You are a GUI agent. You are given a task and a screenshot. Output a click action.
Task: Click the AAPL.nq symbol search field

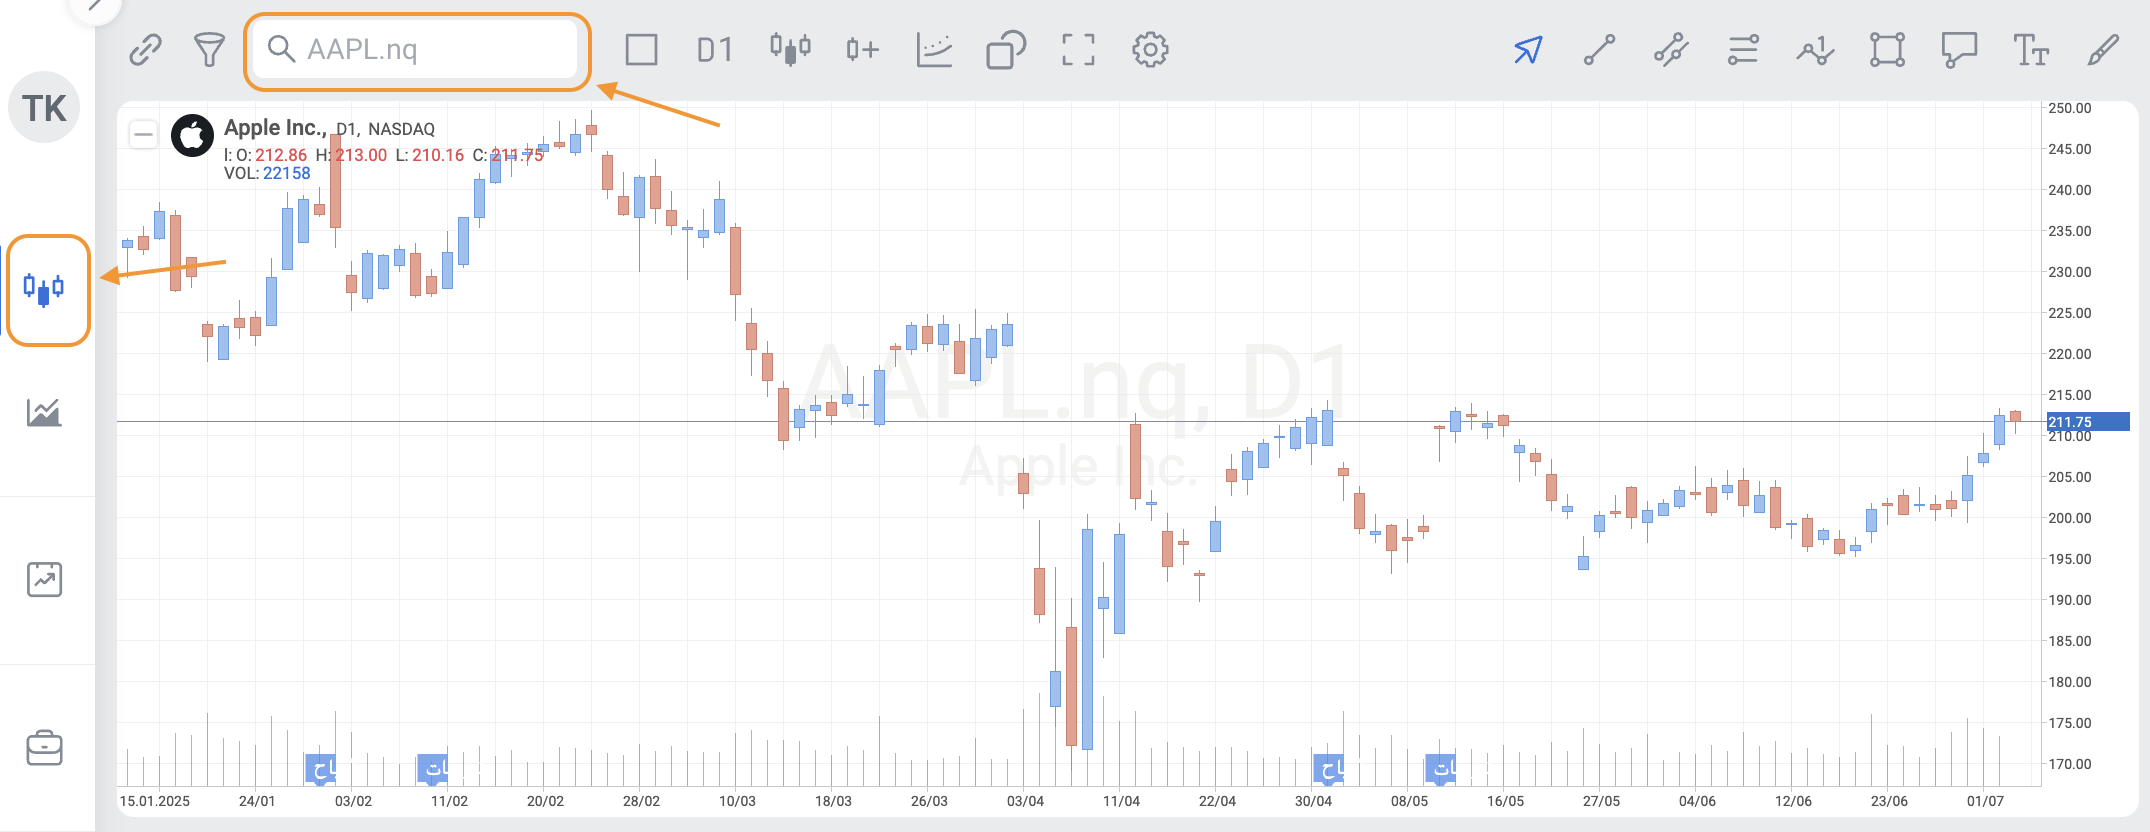[x=416, y=50]
